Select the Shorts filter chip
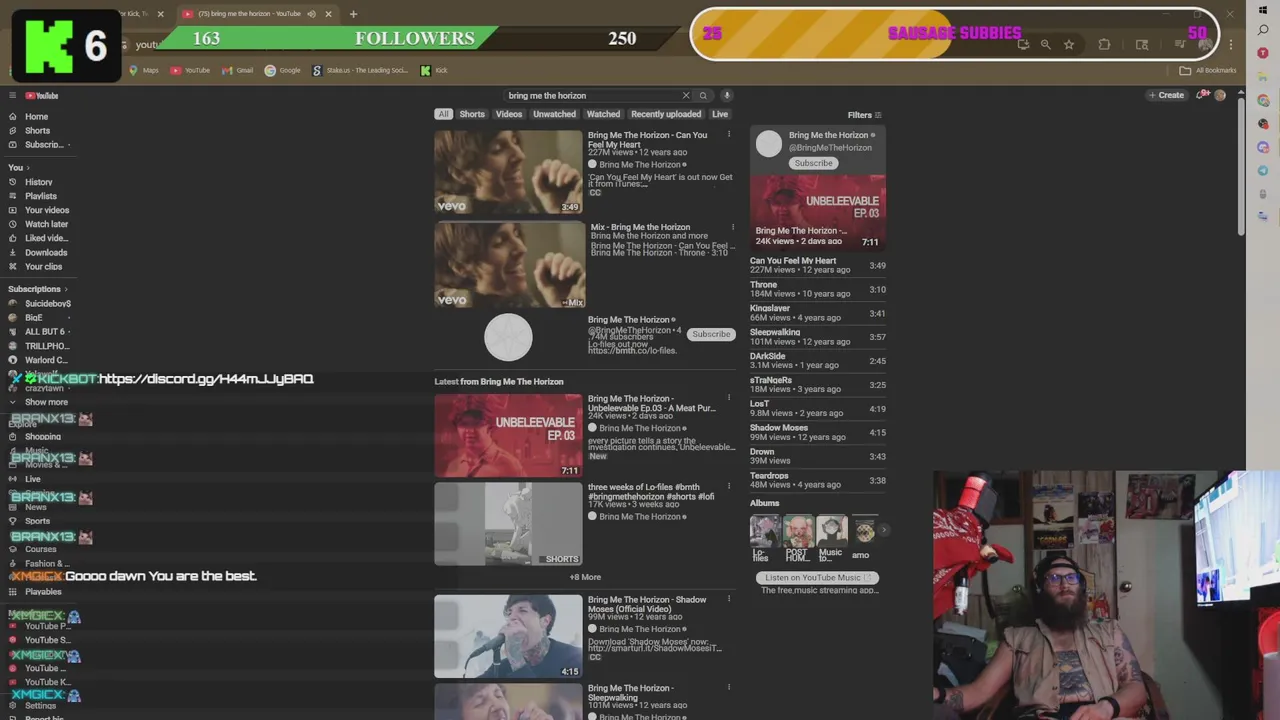The height and width of the screenshot is (720, 1280). point(472,114)
